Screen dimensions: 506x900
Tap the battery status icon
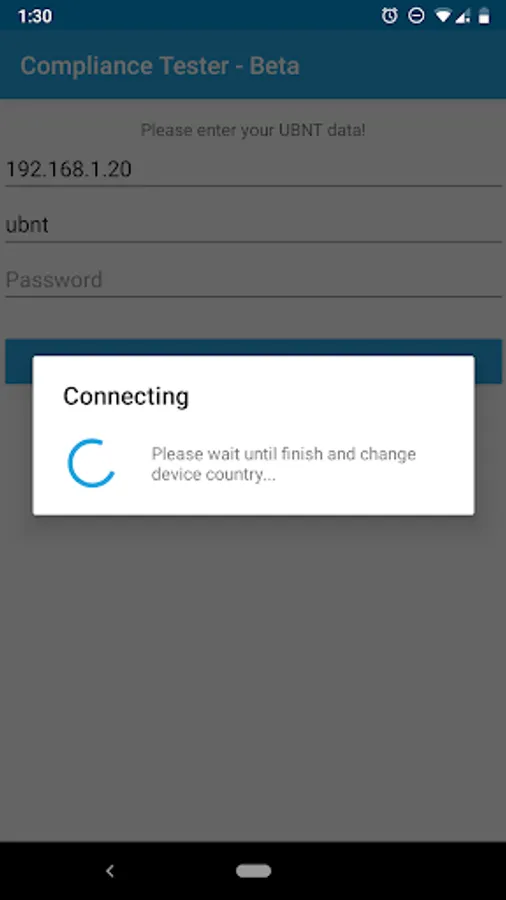tap(485, 16)
